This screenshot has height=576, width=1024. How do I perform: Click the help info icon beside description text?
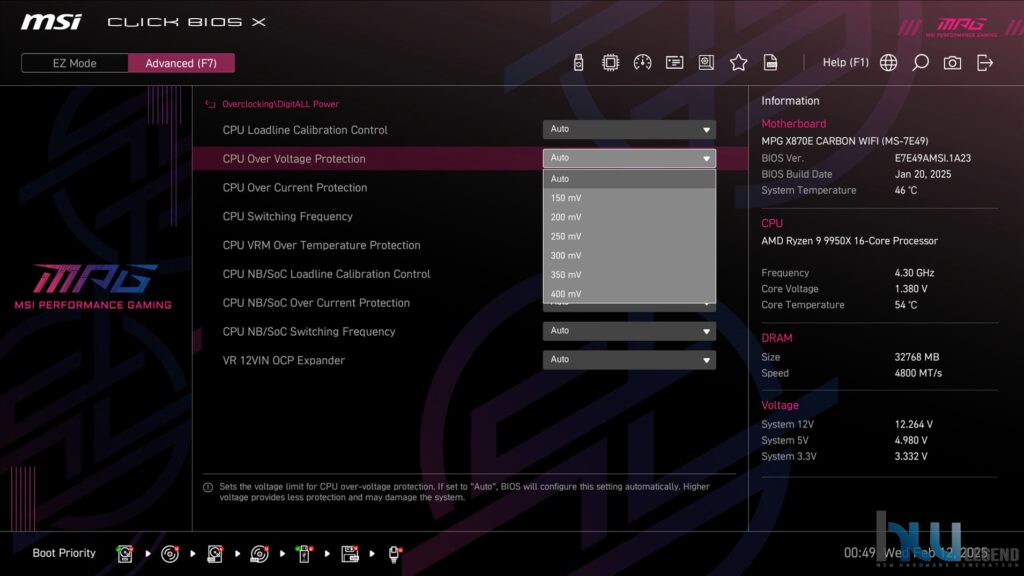tap(208, 487)
